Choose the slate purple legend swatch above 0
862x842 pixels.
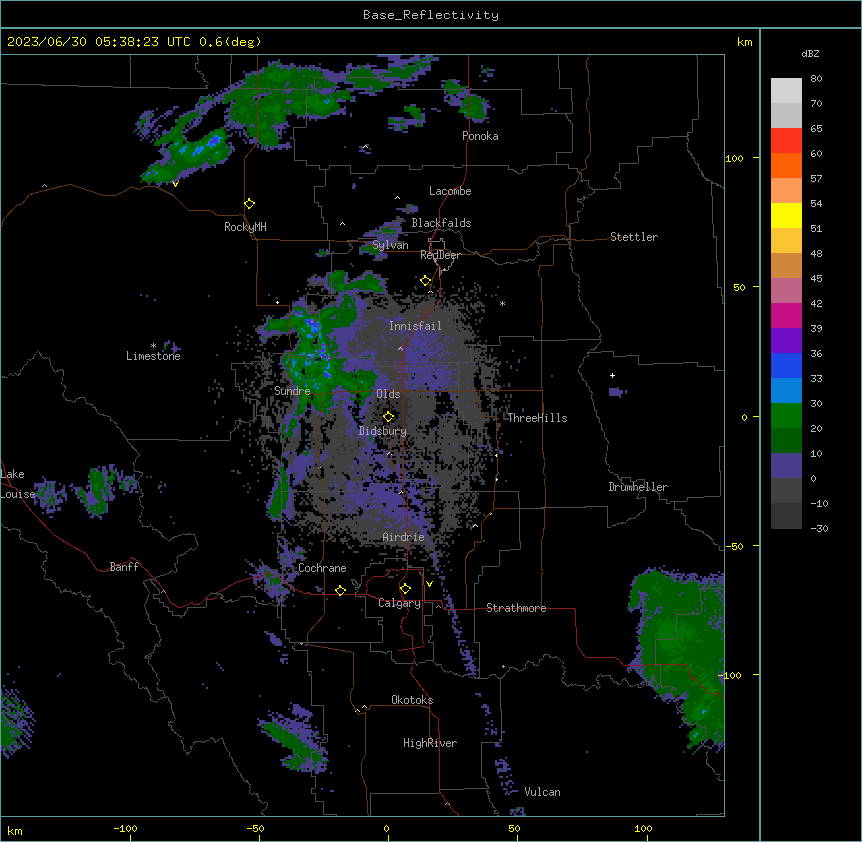click(x=786, y=466)
